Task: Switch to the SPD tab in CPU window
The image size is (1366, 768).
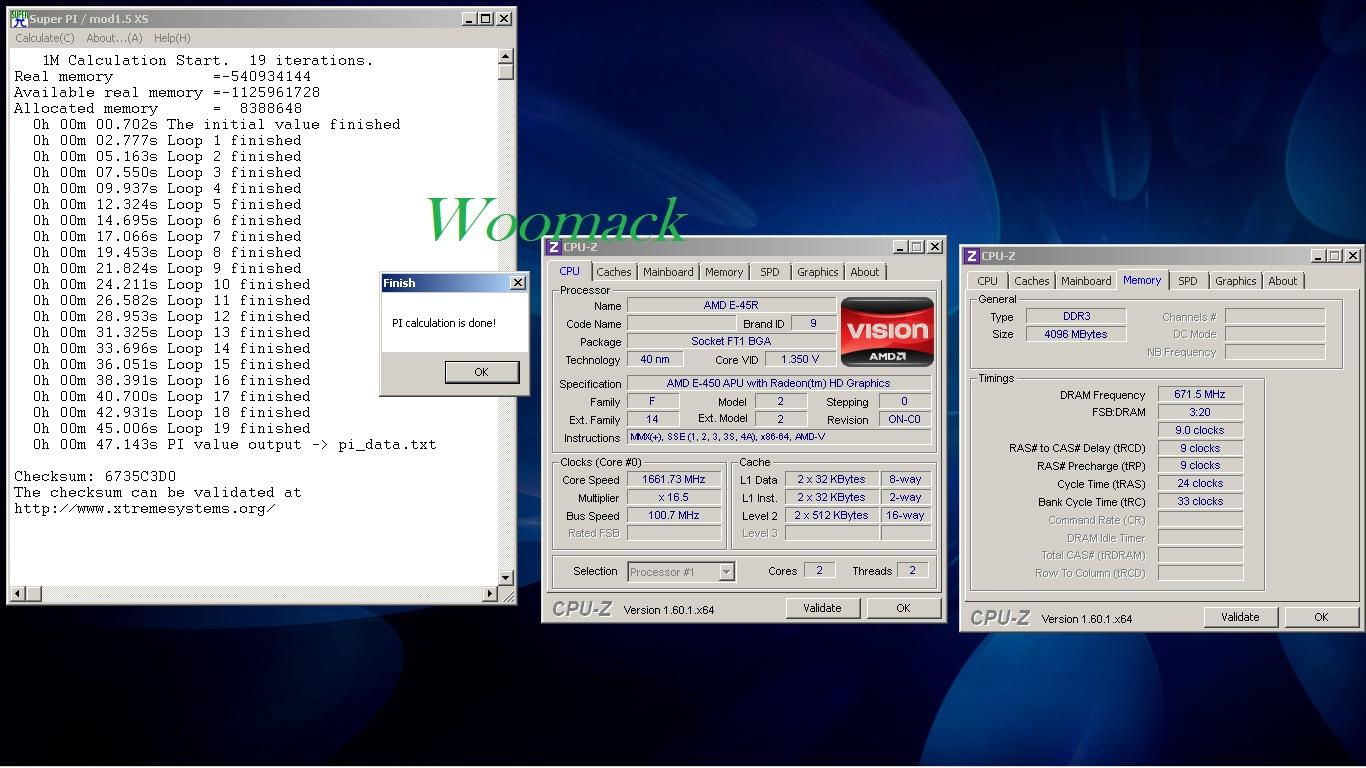Action: point(769,272)
